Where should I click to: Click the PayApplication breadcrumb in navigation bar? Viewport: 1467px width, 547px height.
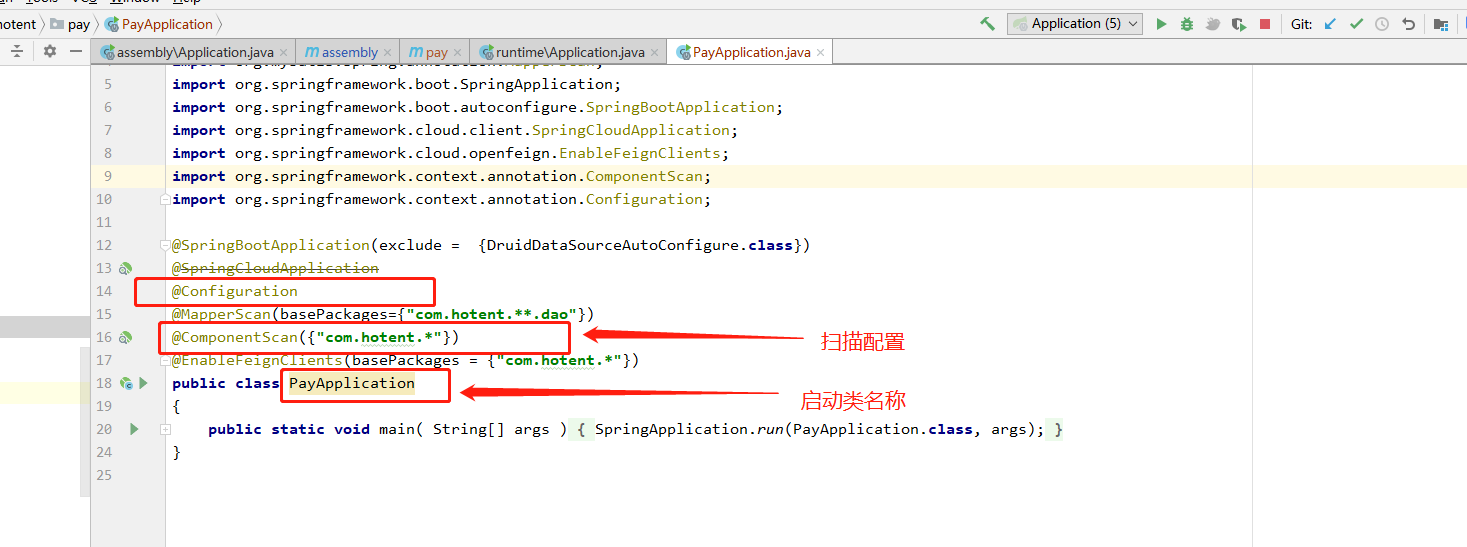click(x=159, y=24)
